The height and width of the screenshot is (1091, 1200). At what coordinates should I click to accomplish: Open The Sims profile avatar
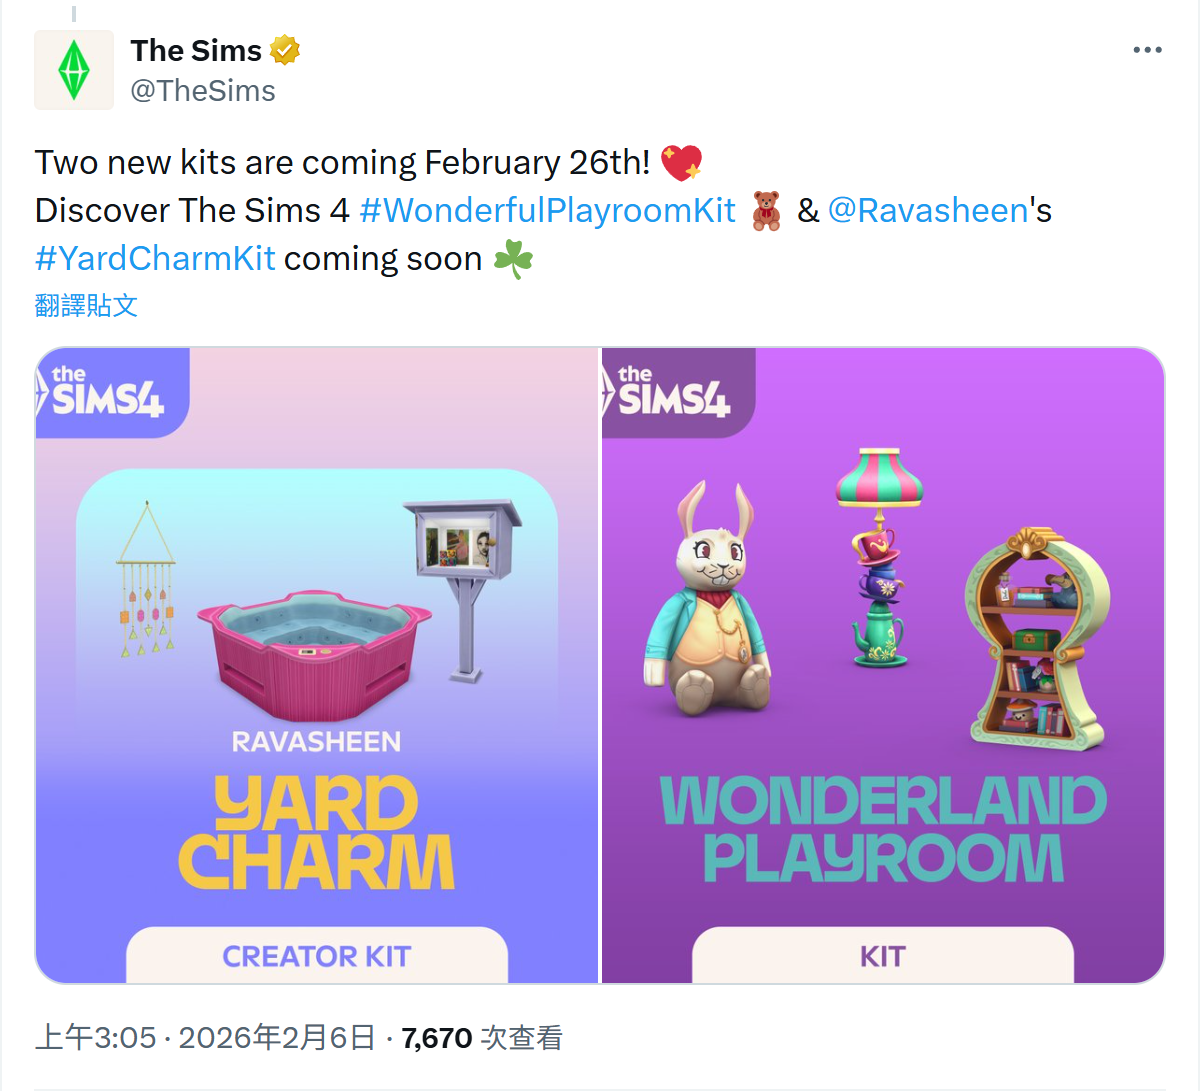click(x=74, y=70)
